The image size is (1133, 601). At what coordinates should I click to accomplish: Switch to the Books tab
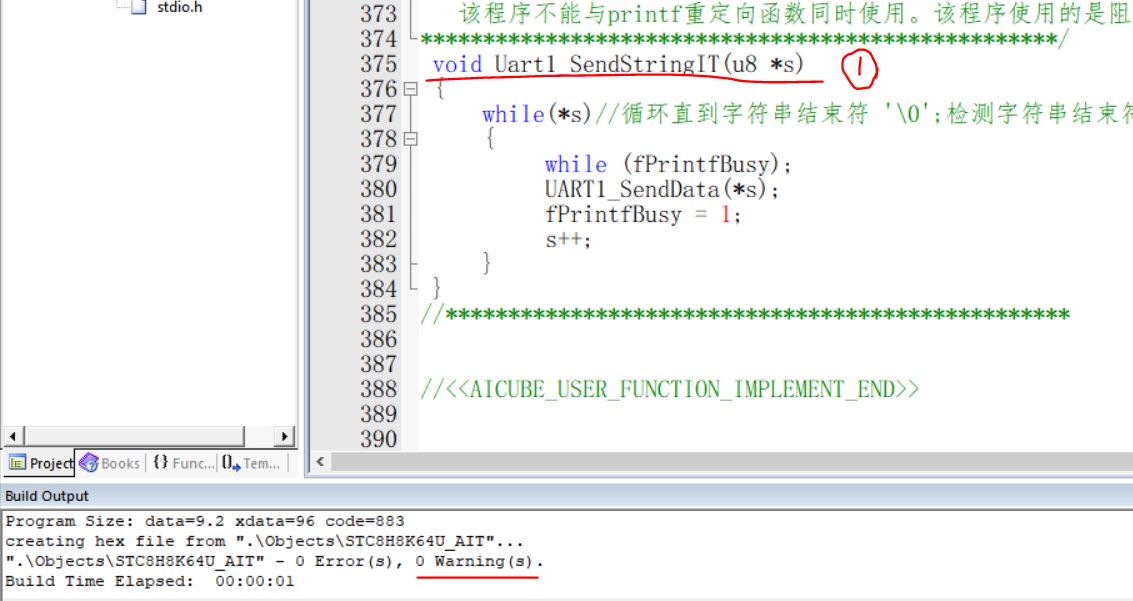click(x=110, y=463)
